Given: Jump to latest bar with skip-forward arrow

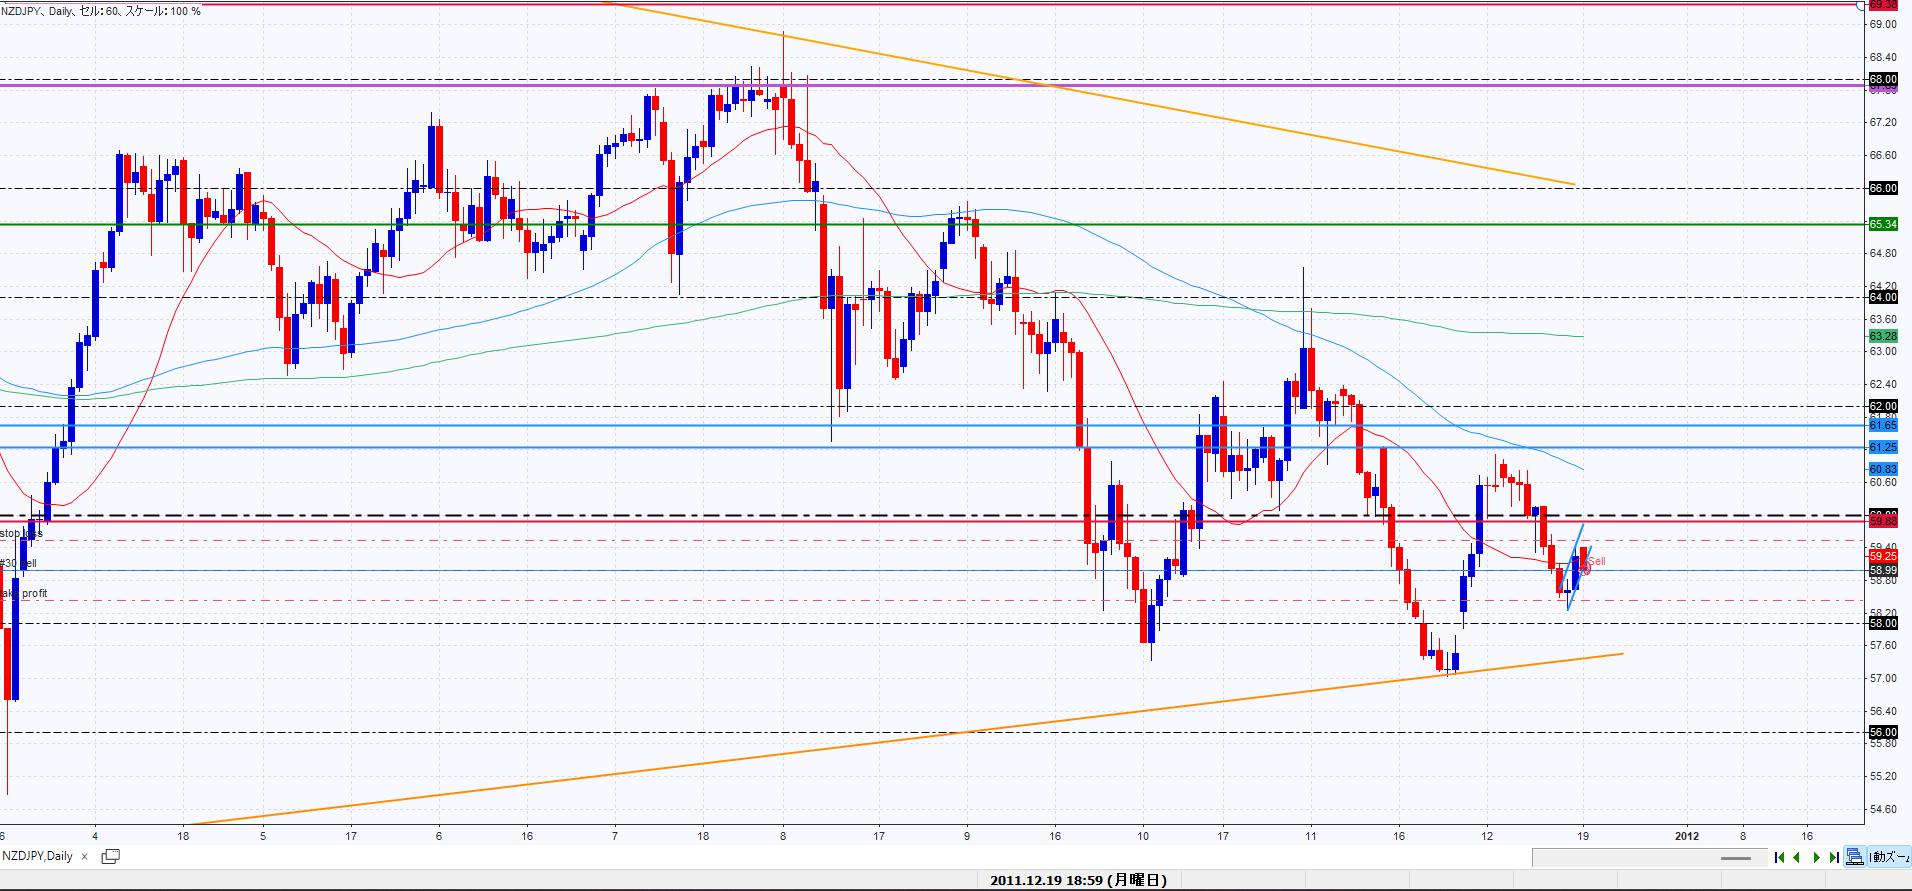Looking at the screenshot, I should (x=1834, y=857).
